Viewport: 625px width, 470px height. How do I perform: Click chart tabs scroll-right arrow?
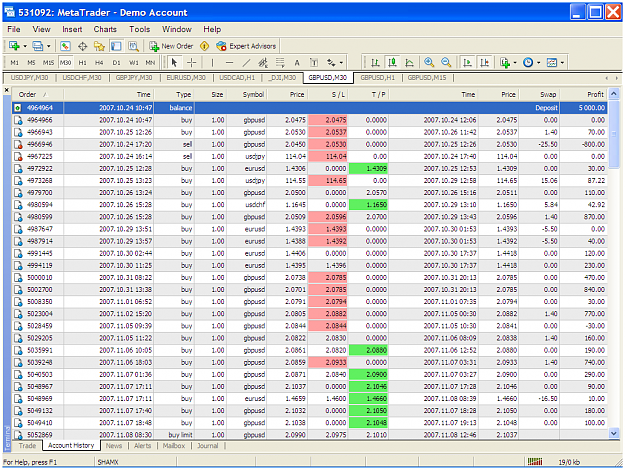[x=617, y=78]
